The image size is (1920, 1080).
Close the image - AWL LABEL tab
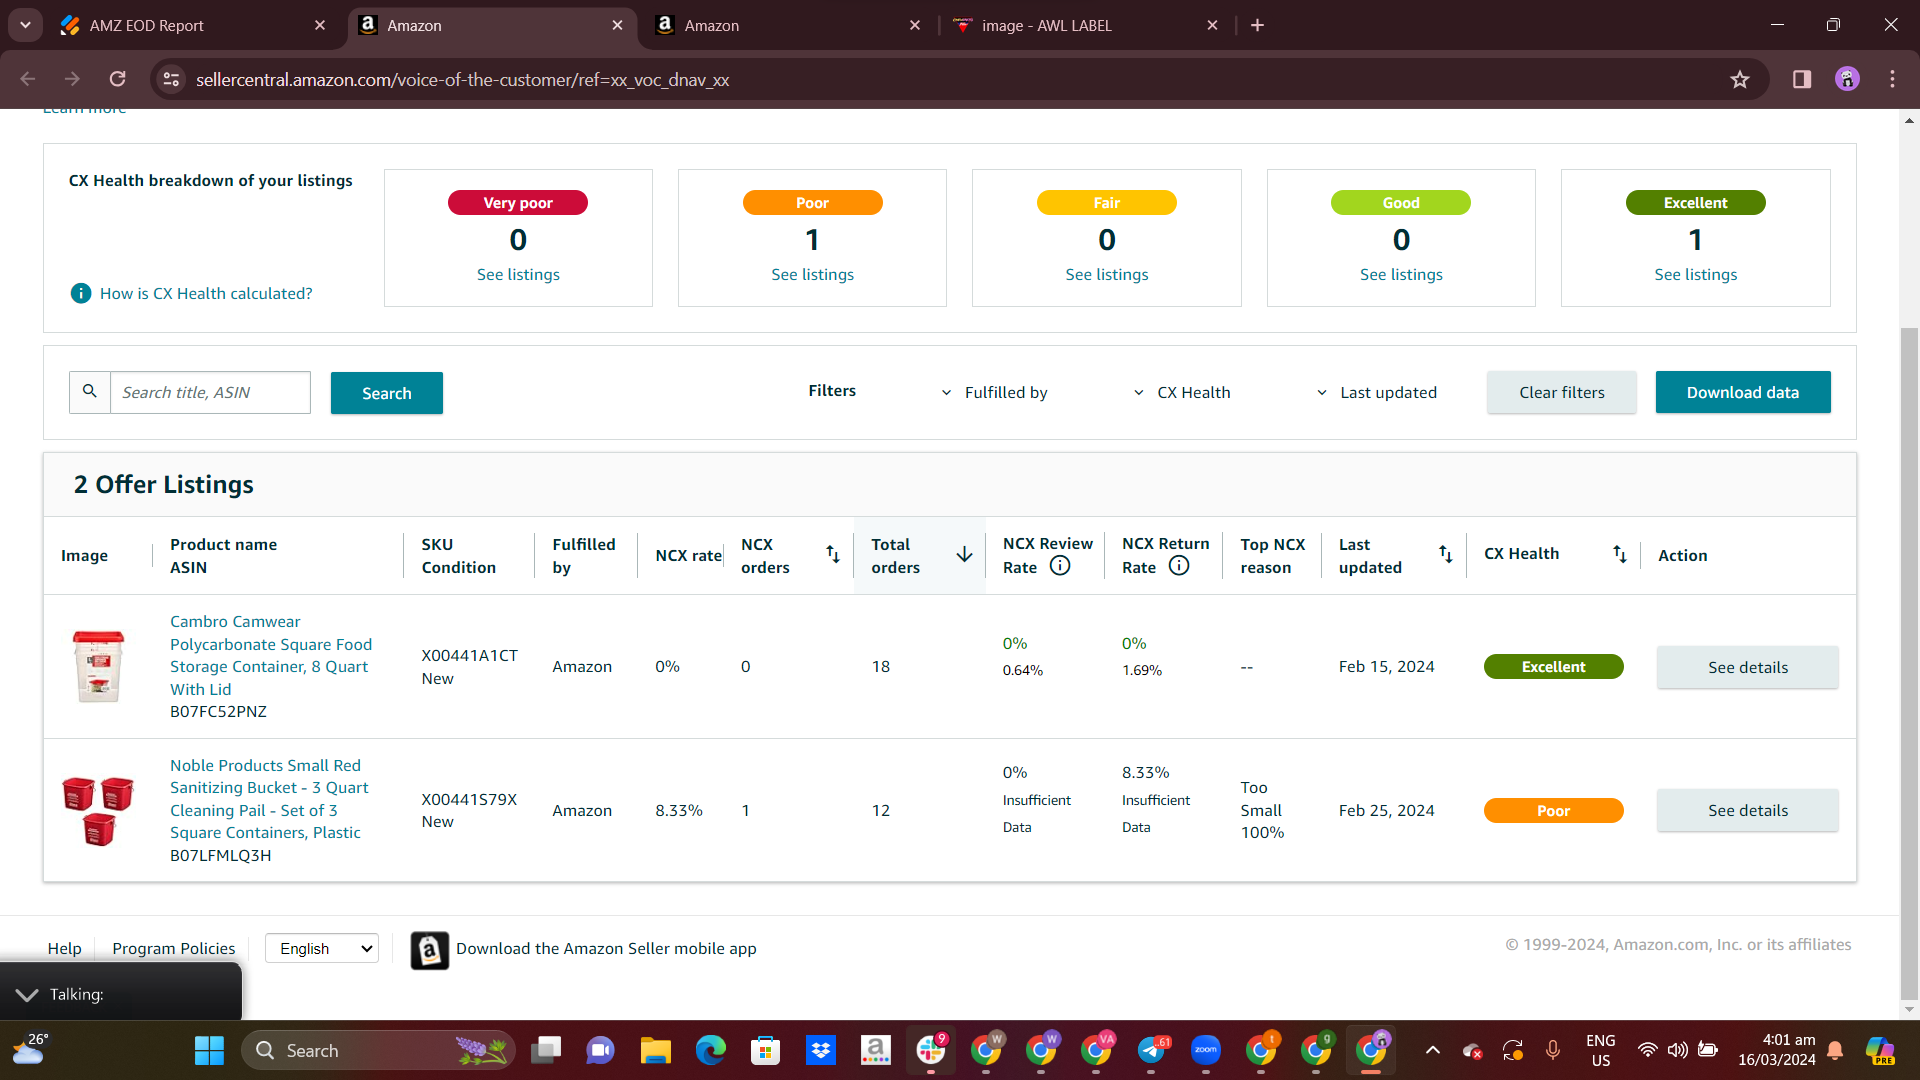[x=1212, y=25]
